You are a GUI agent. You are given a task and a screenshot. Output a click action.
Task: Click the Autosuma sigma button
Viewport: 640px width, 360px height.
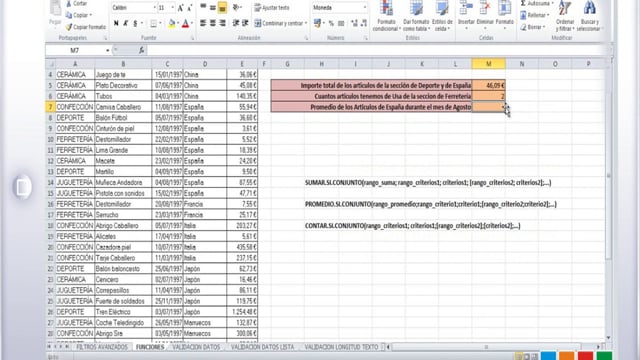pyautogui.click(x=536, y=3)
